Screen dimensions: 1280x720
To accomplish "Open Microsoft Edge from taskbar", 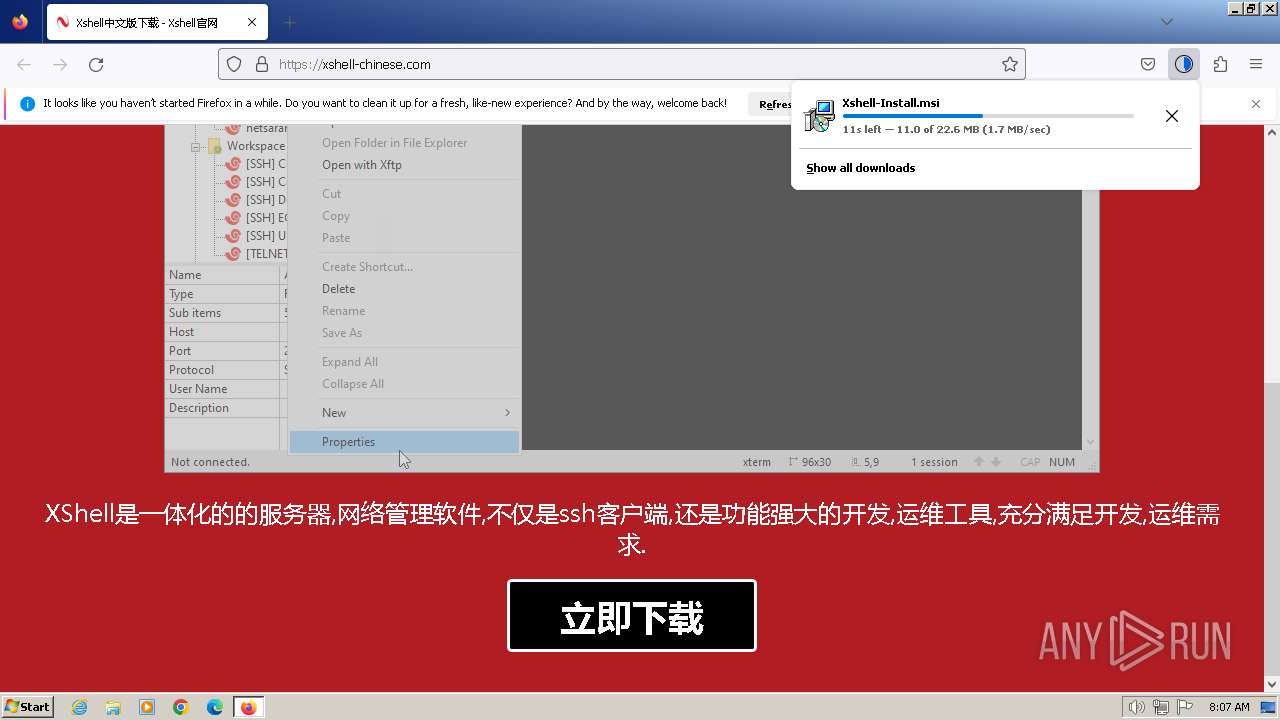I will coord(215,707).
